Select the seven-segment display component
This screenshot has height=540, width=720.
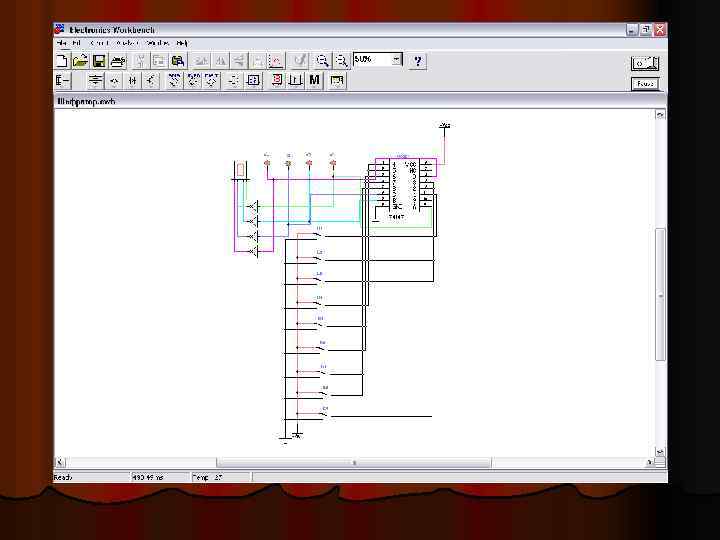point(241,170)
